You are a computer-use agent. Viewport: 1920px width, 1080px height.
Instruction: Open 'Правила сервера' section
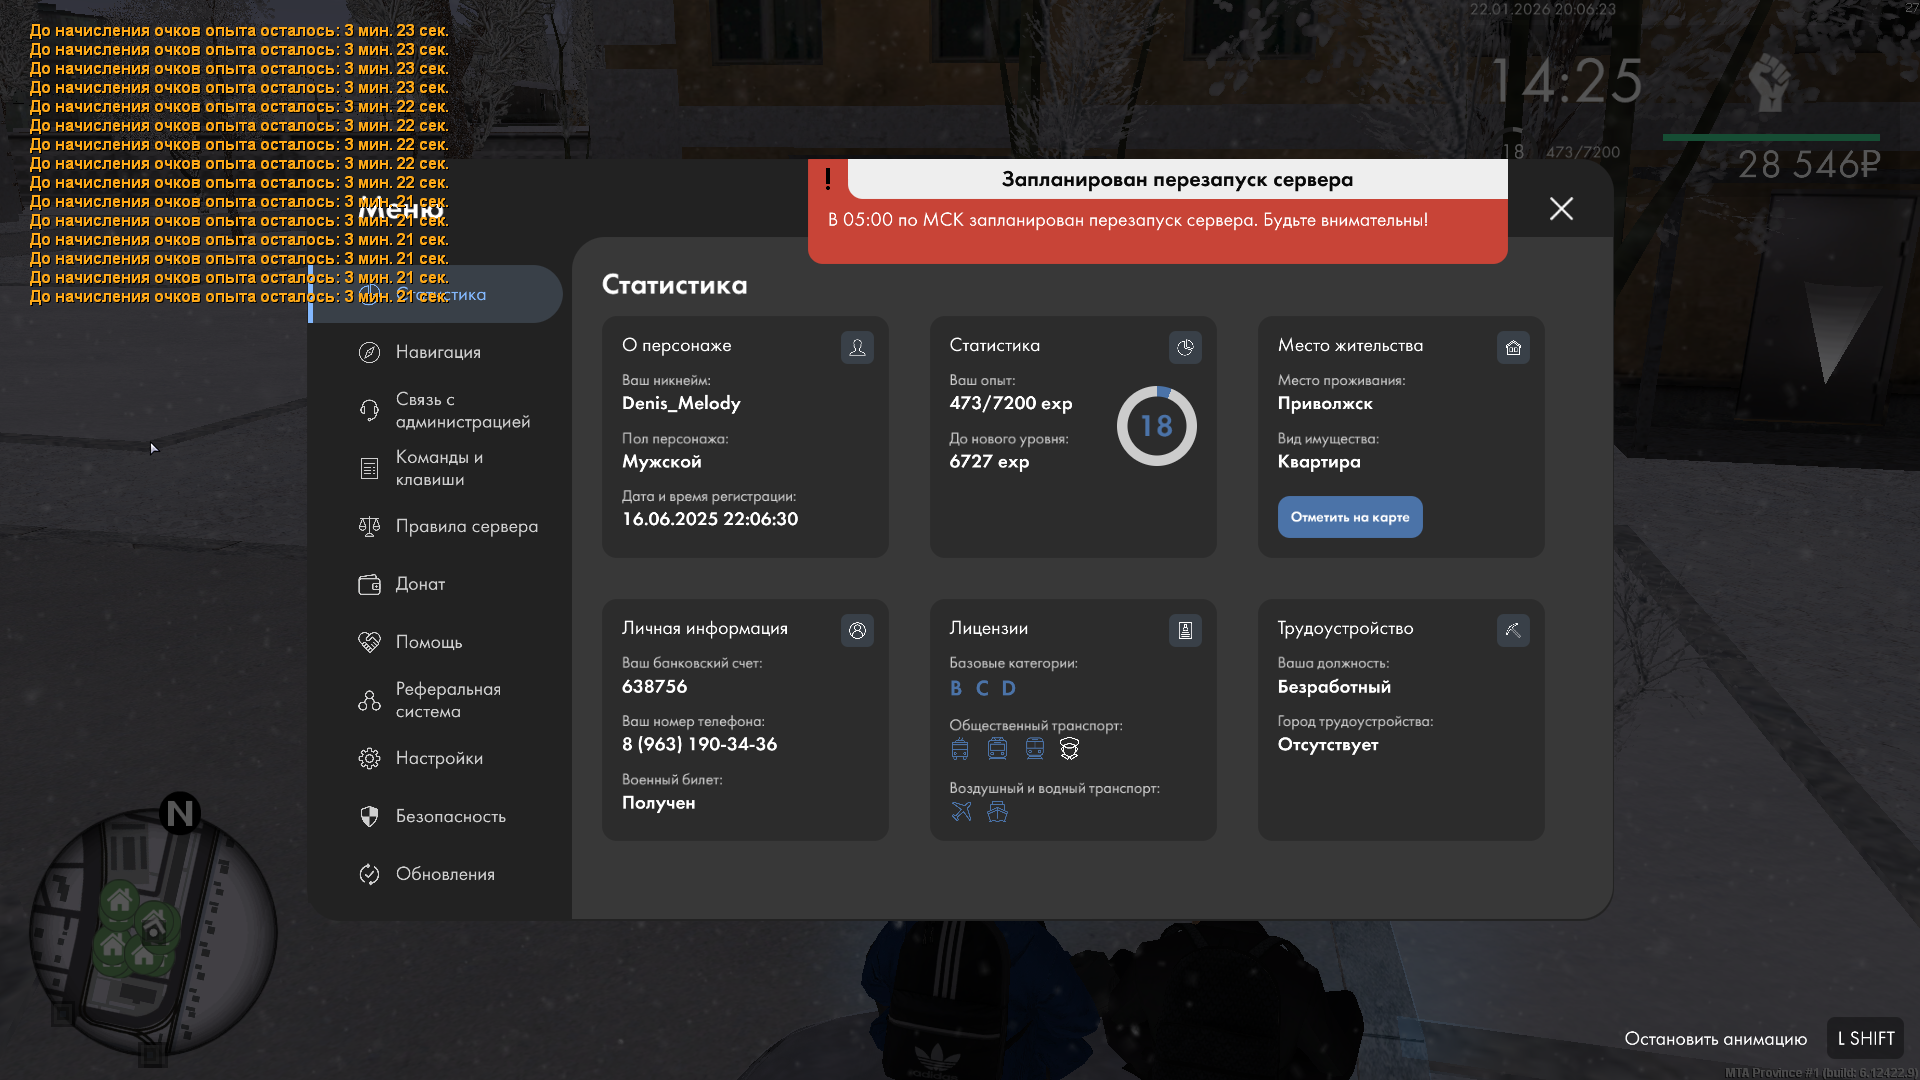pyautogui.click(x=466, y=526)
